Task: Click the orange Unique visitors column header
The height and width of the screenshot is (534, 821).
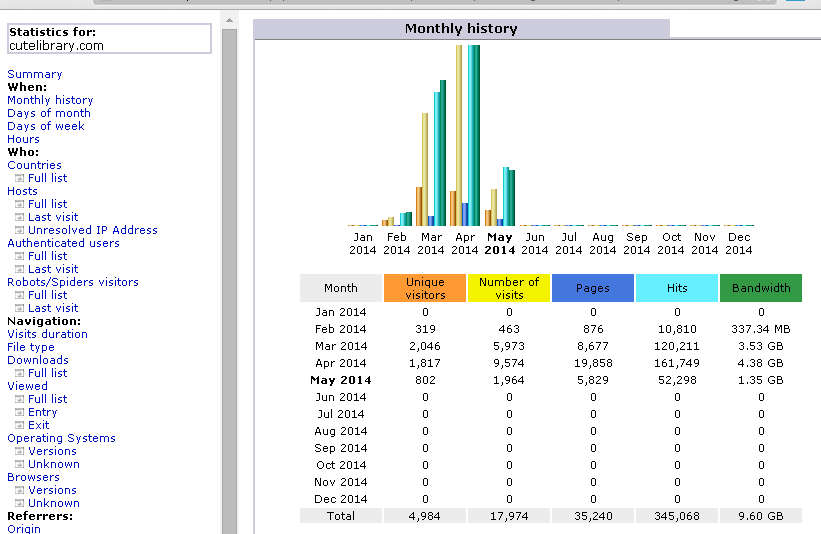Action: pyautogui.click(x=425, y=288)
